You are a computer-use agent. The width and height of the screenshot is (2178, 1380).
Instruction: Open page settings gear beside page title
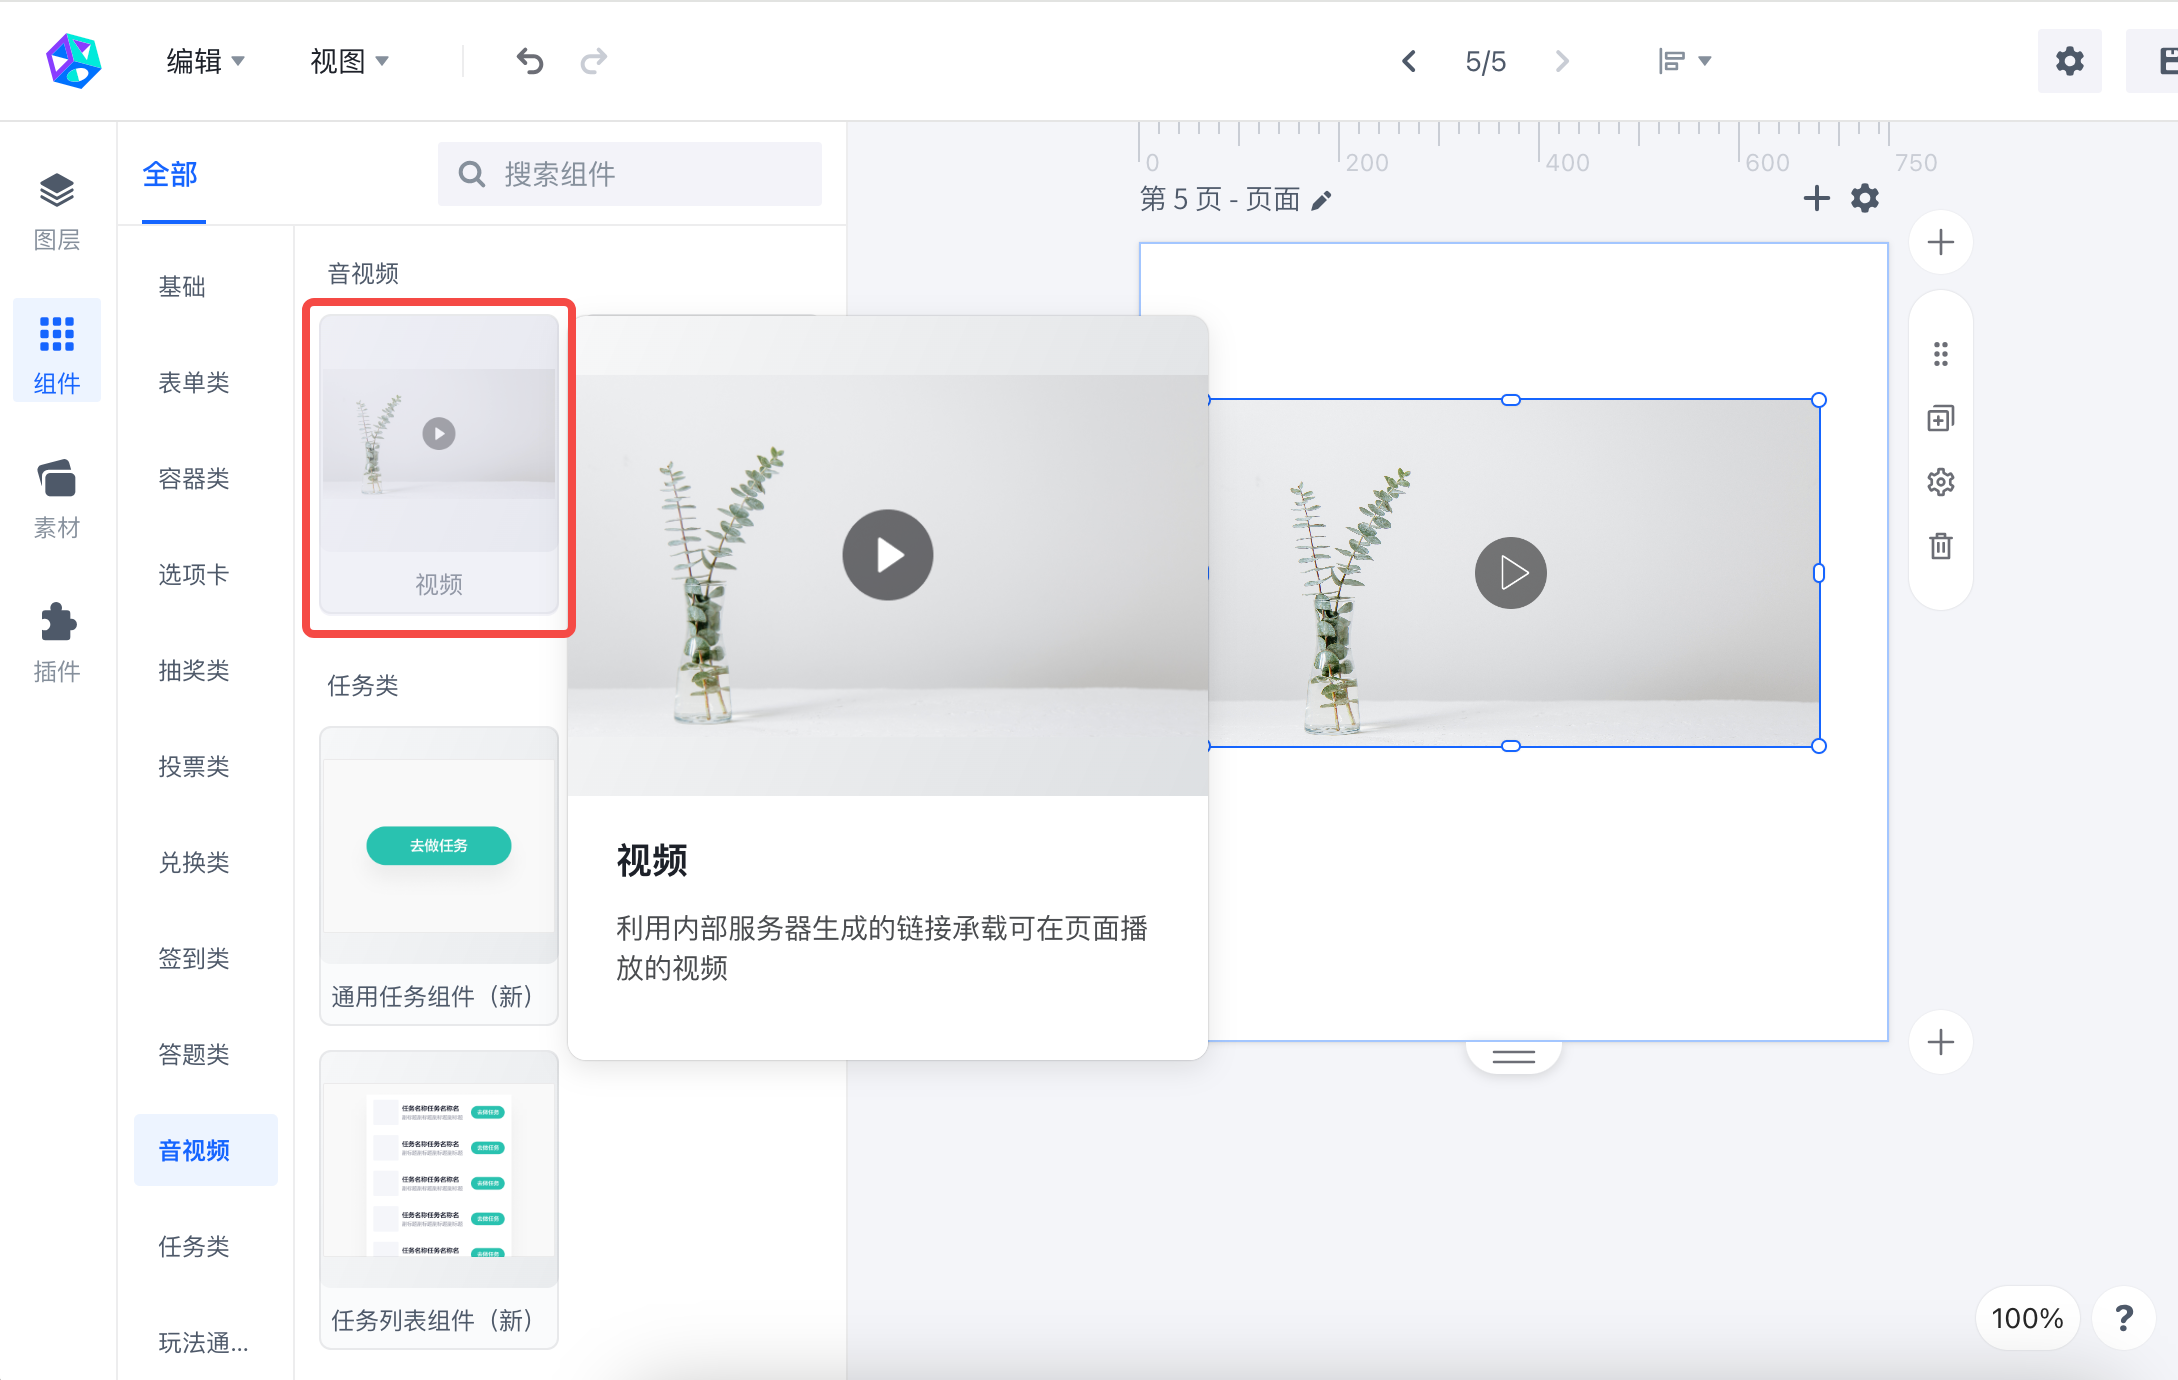point(1865,198)
